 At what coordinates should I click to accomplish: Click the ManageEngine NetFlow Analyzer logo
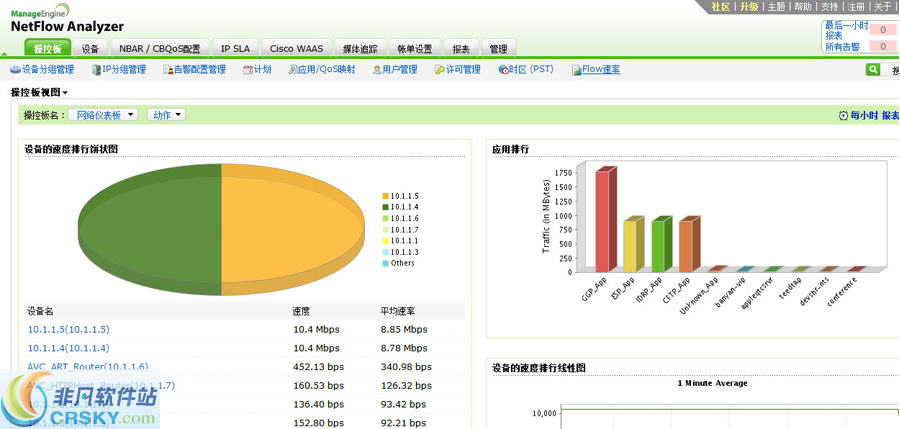(67, 18)
